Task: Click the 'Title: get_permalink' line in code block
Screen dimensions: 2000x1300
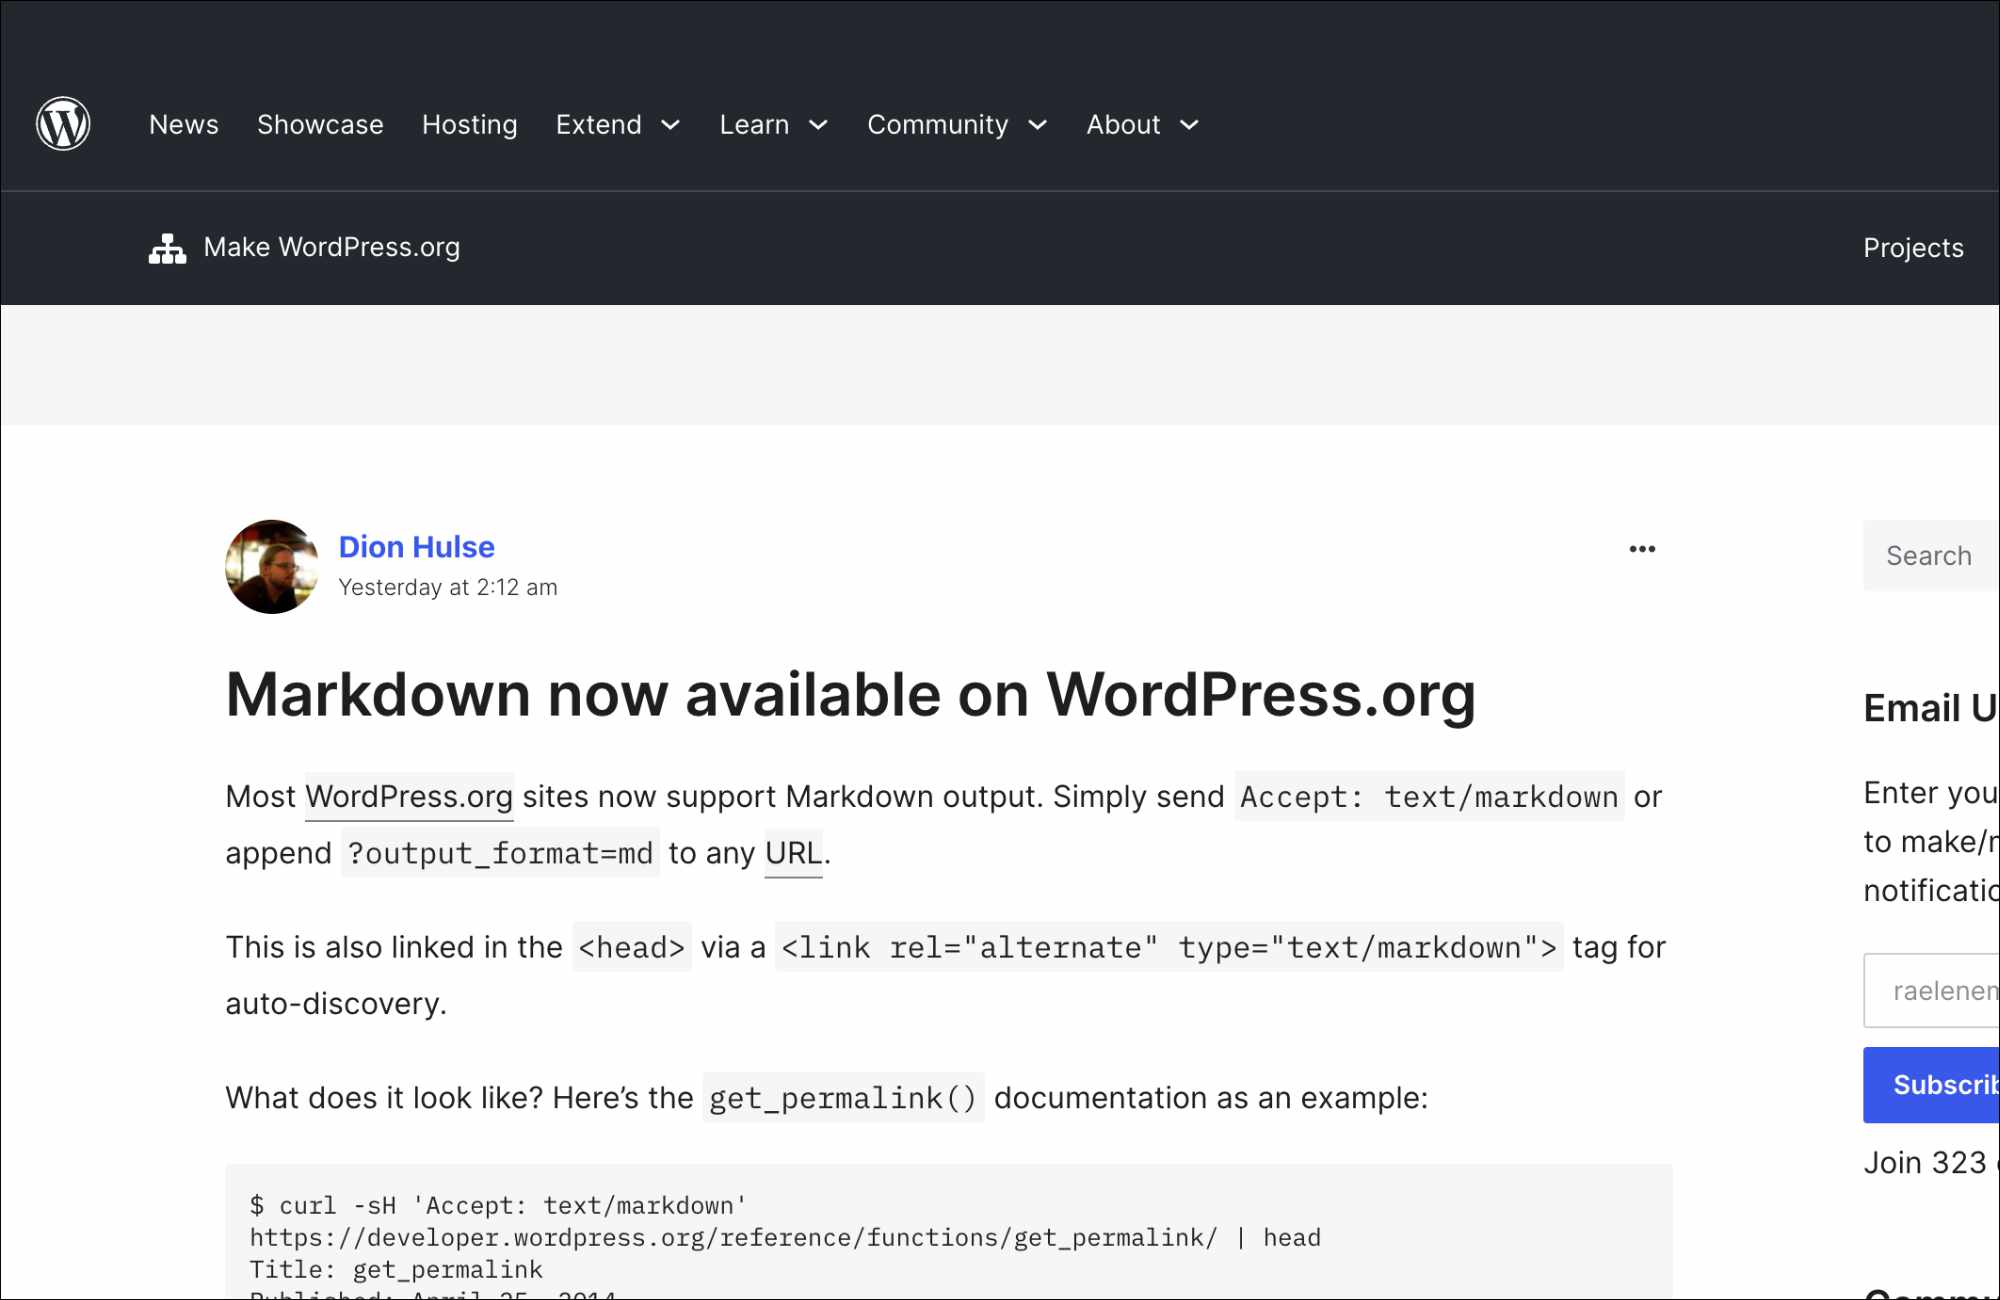Action: (396, 1269)
